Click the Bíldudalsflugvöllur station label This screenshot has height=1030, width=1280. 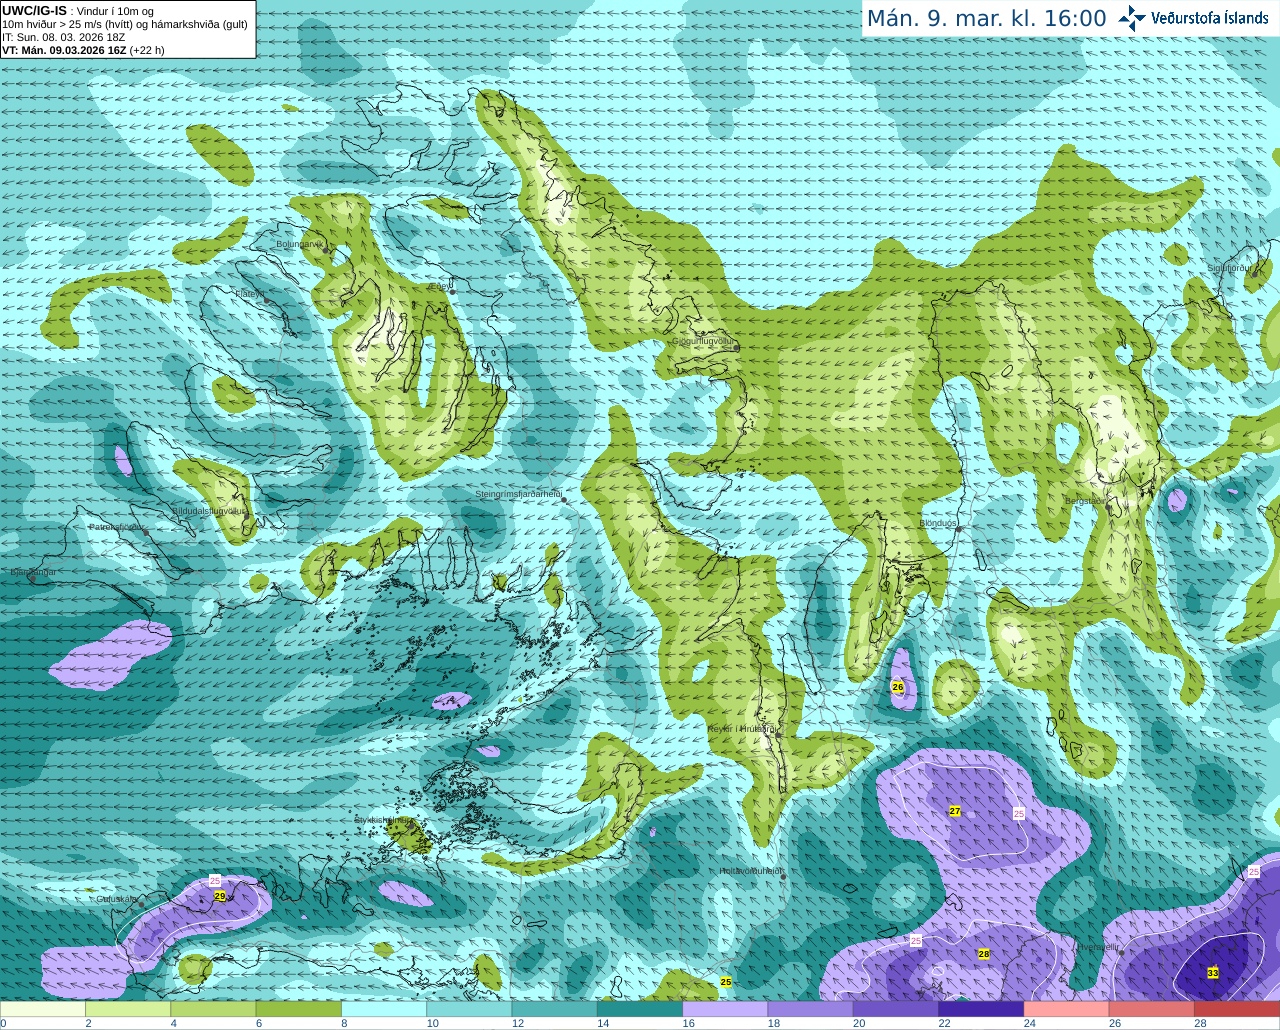click(x=208, y=510)
